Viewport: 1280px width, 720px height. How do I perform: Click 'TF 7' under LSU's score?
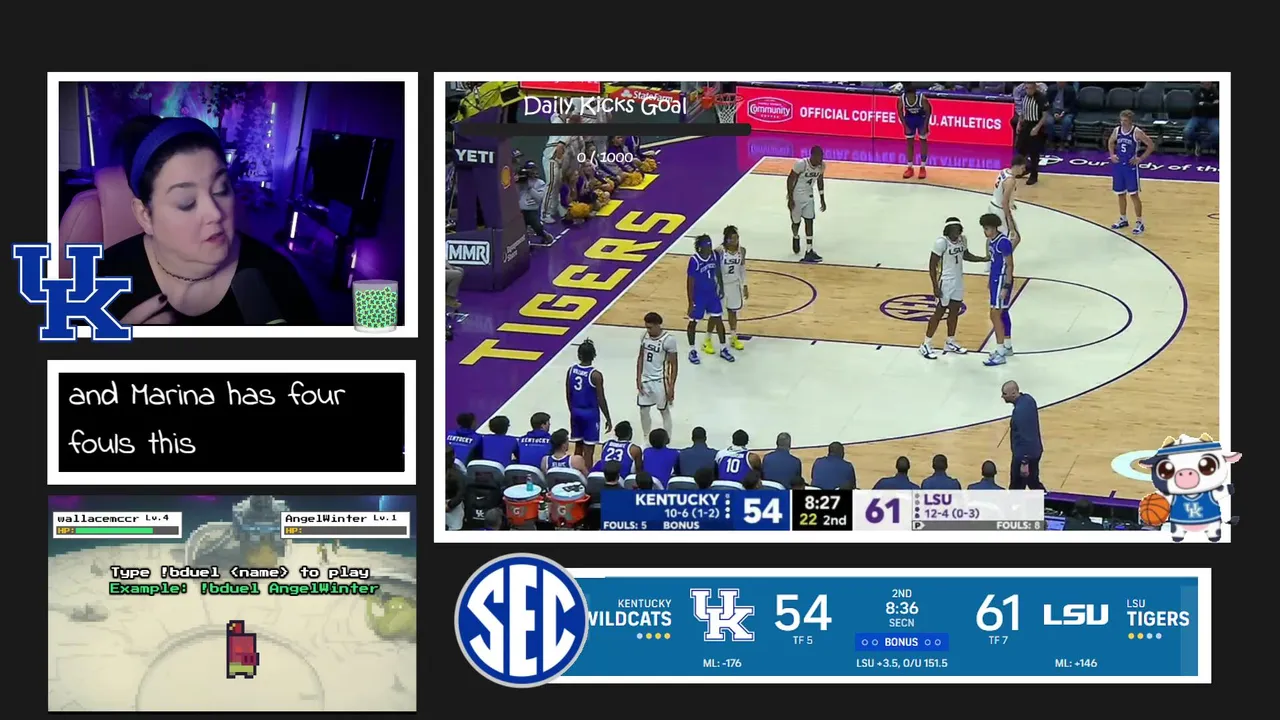(x=998, y=640)
